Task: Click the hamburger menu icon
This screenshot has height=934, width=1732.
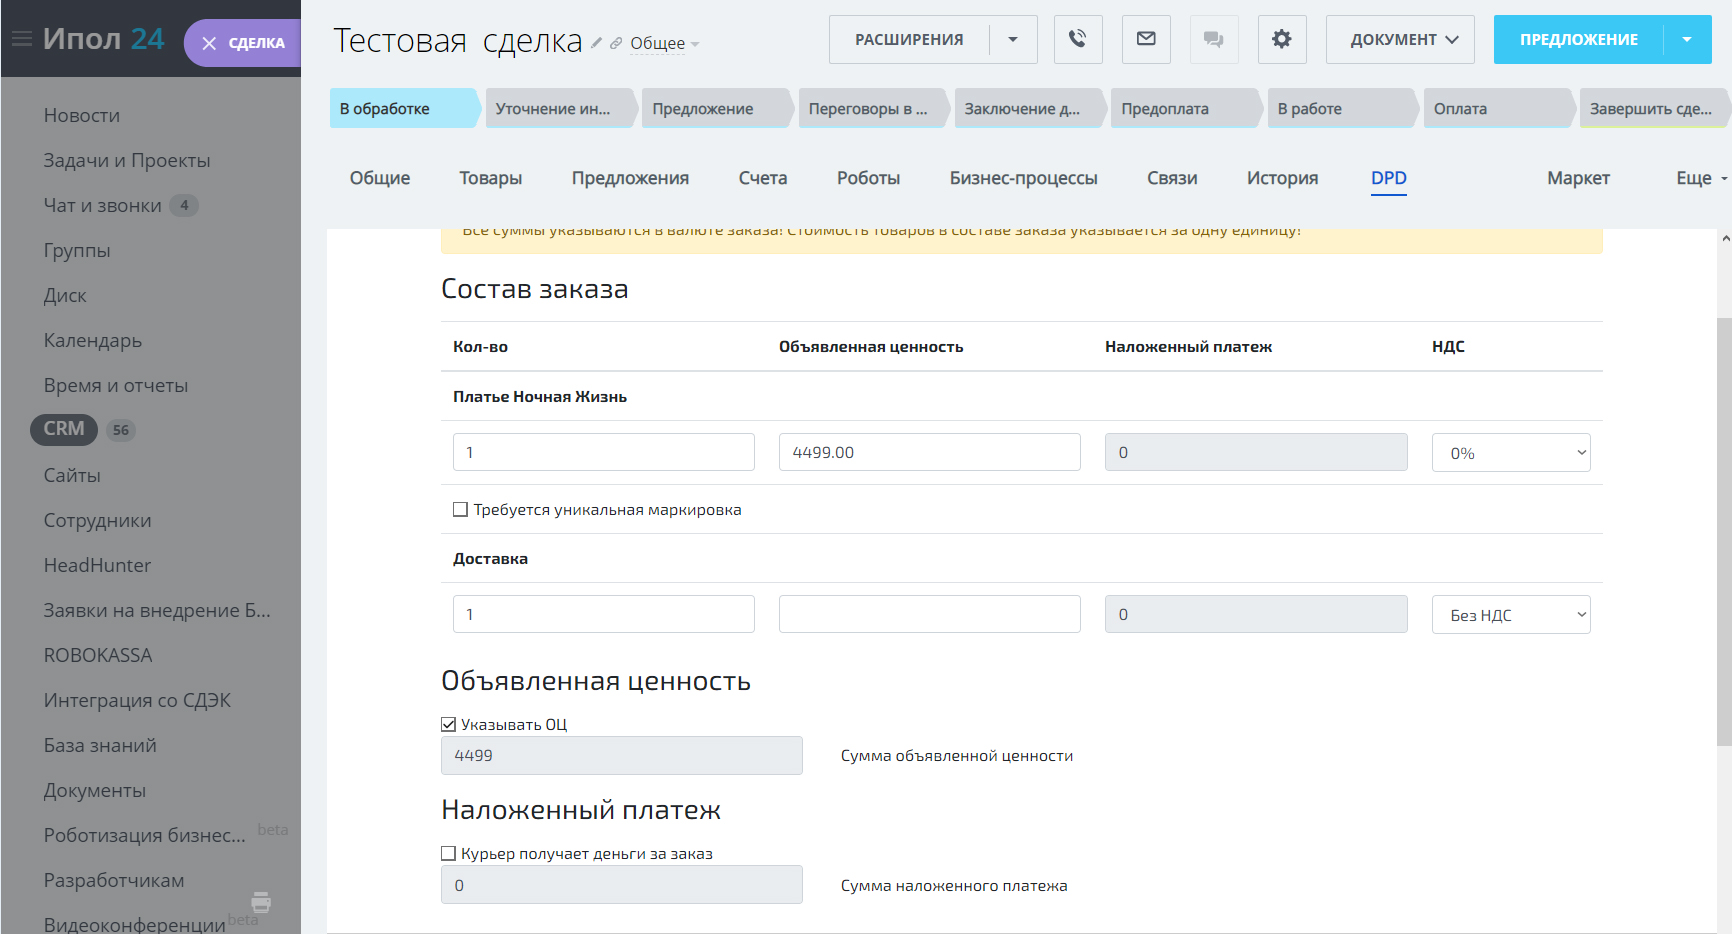Action: pos(21,39)
